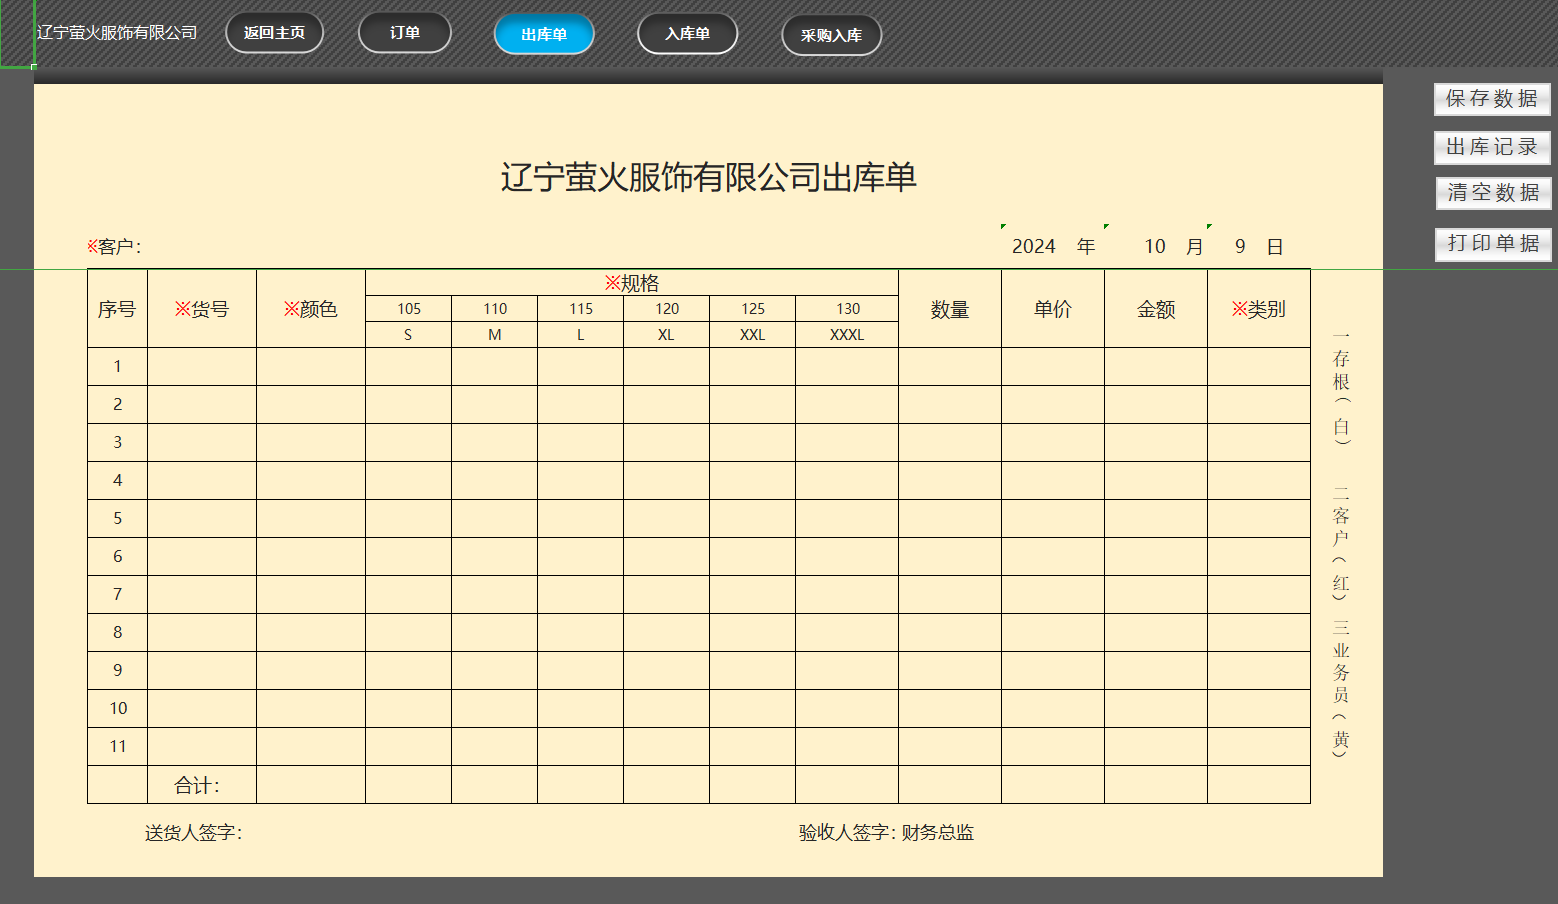Click the size 130 header cell
1558x904 pixels.
[x=847, y=309]
